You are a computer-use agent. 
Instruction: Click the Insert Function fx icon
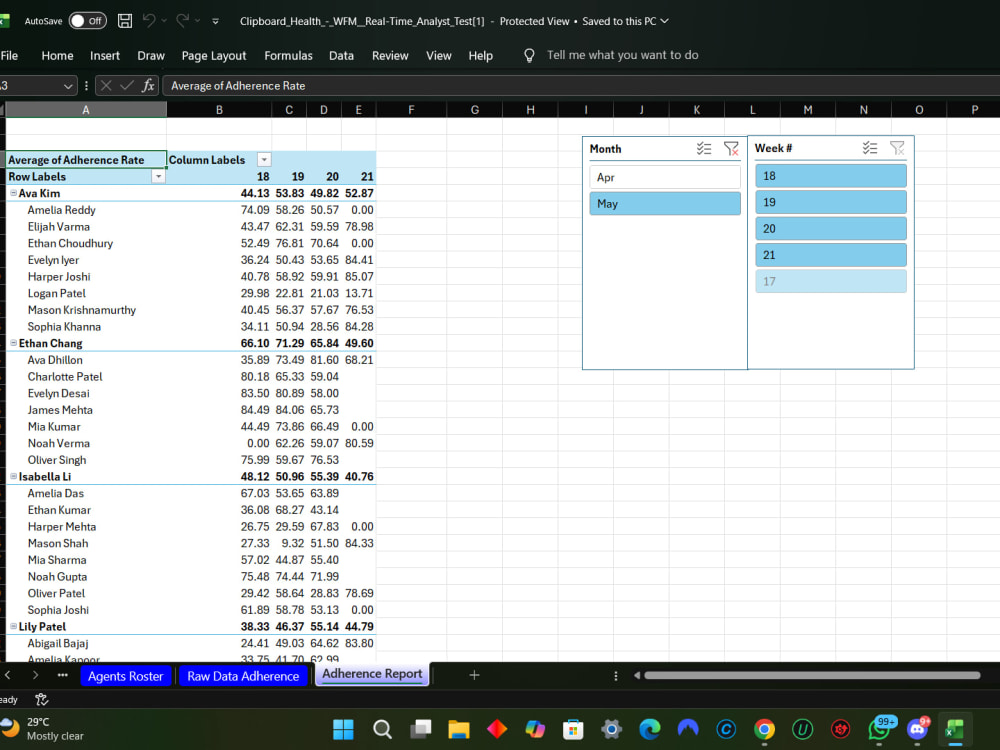[148, 85]
